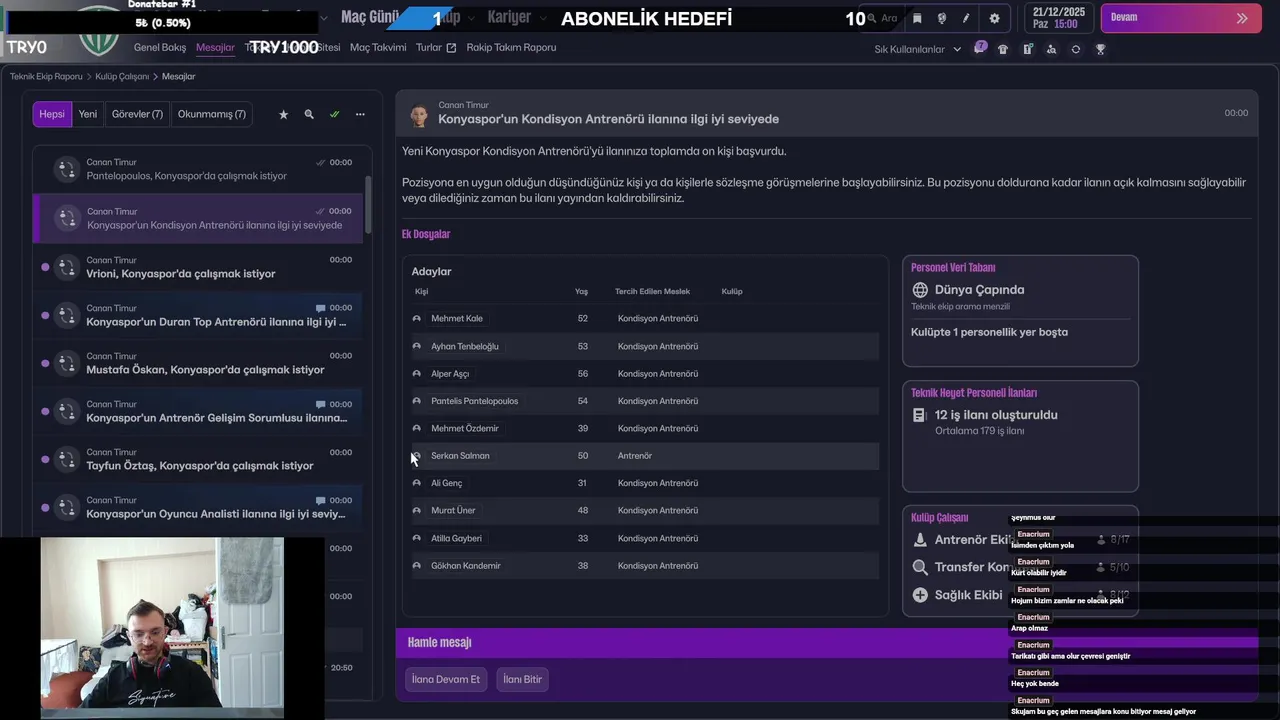Click the globe icon beside Dünya Çapında

(x=920, y=290)
